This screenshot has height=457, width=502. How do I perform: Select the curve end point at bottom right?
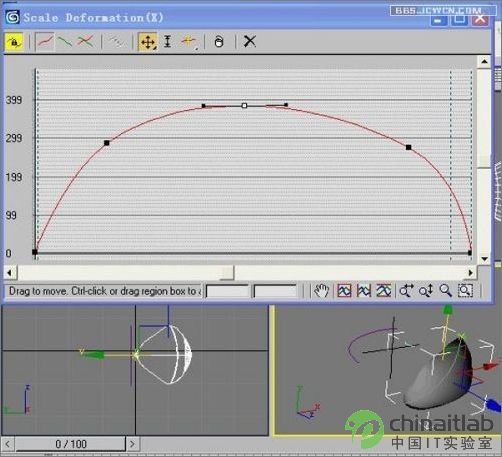coord(470,253)
